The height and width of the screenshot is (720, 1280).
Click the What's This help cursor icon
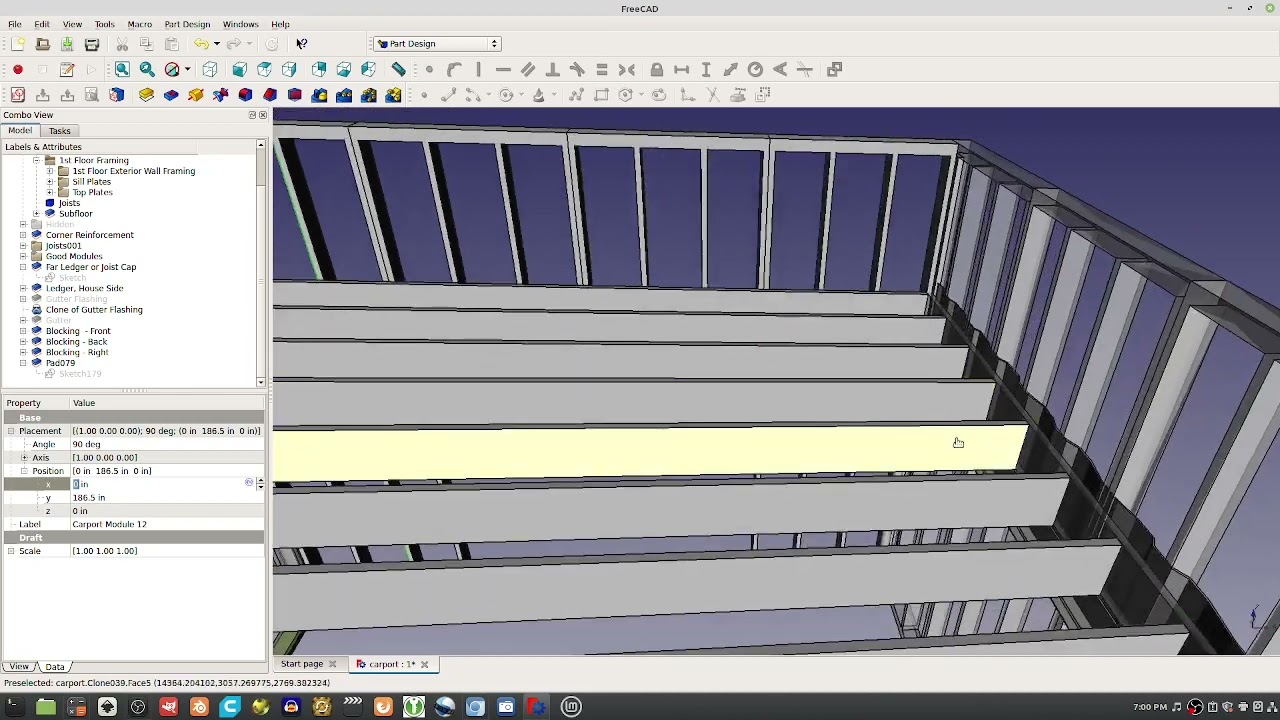(x=301, y=43)
